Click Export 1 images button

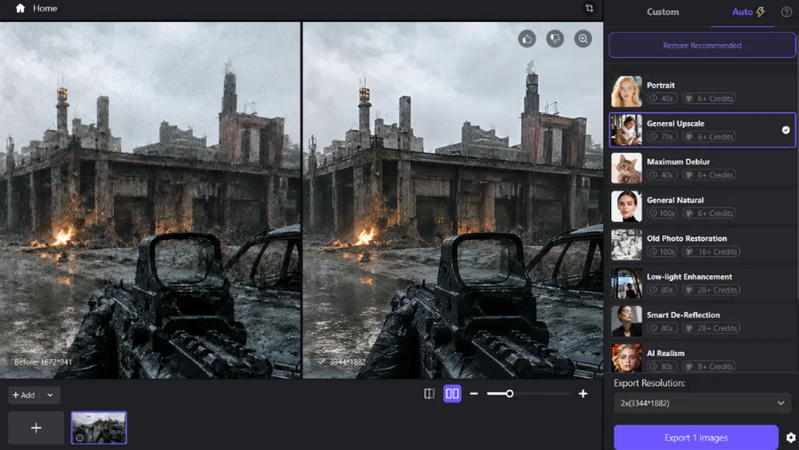point(696,437)
